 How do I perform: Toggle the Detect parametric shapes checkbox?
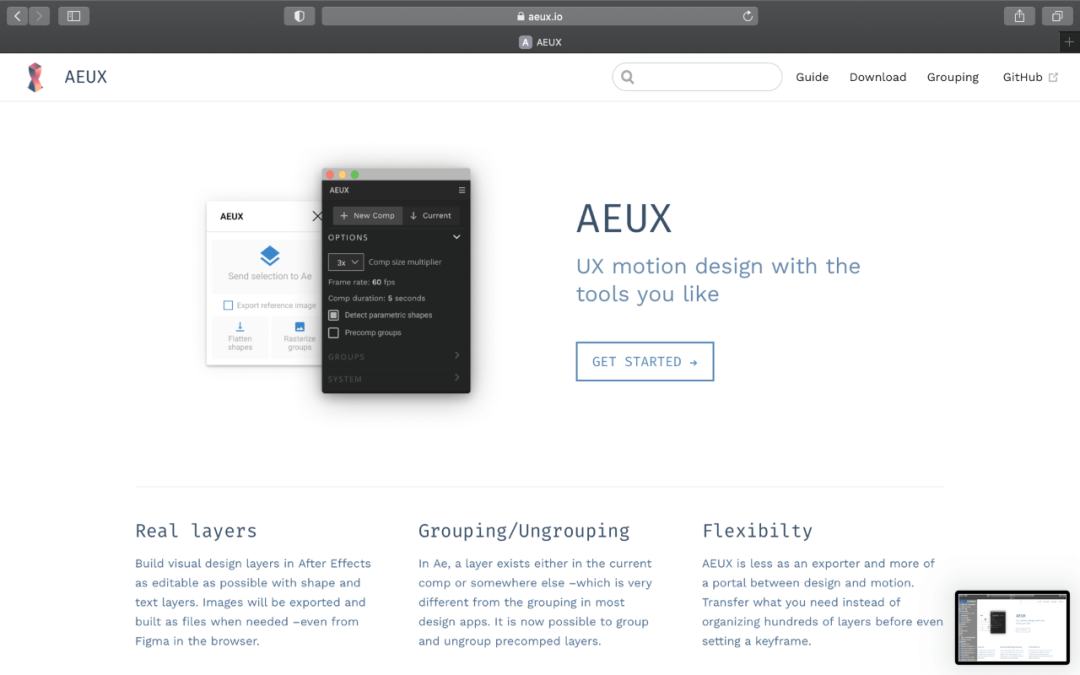coord(333,315)
